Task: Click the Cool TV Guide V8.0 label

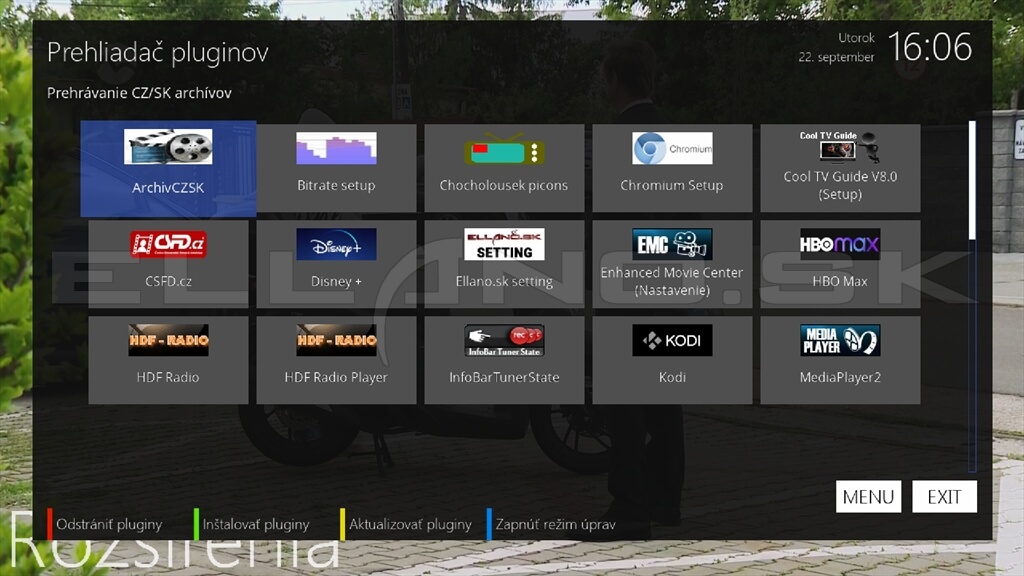Action: [840, 185]
